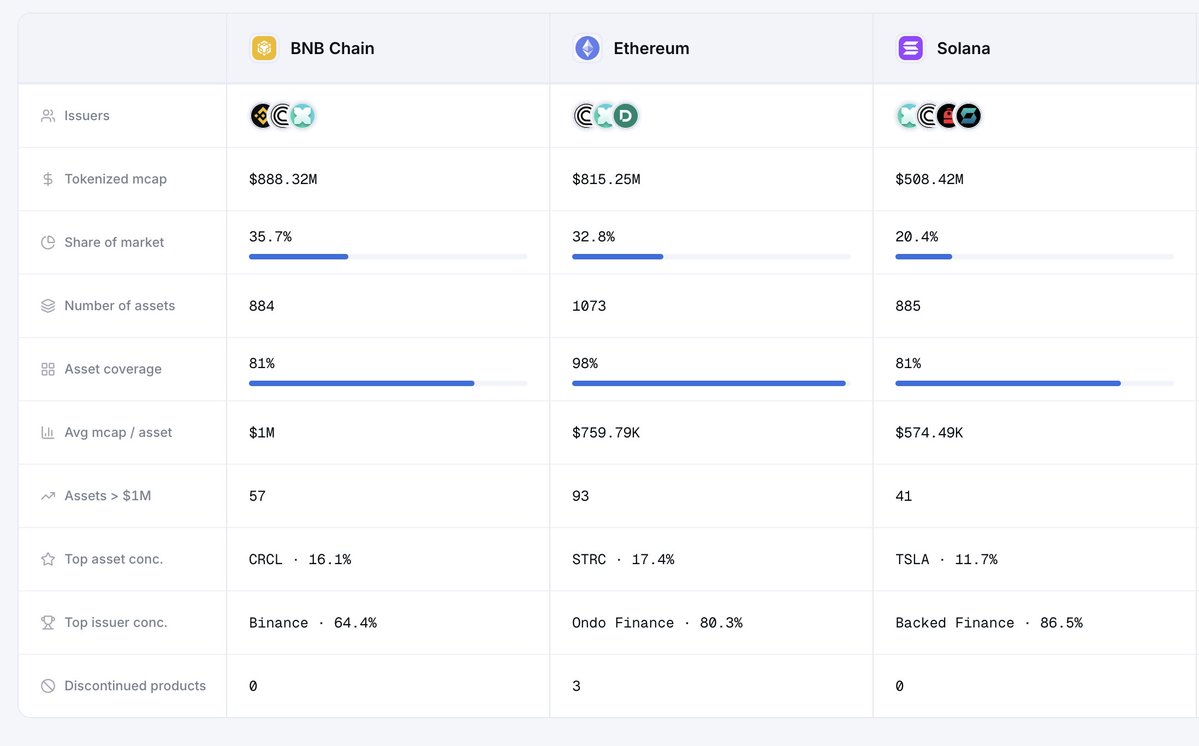This screenshot has height=746, width=1199.
Task: Click the trending arrow icon beside Assets > $1M
Action: [x=47, y=496]
